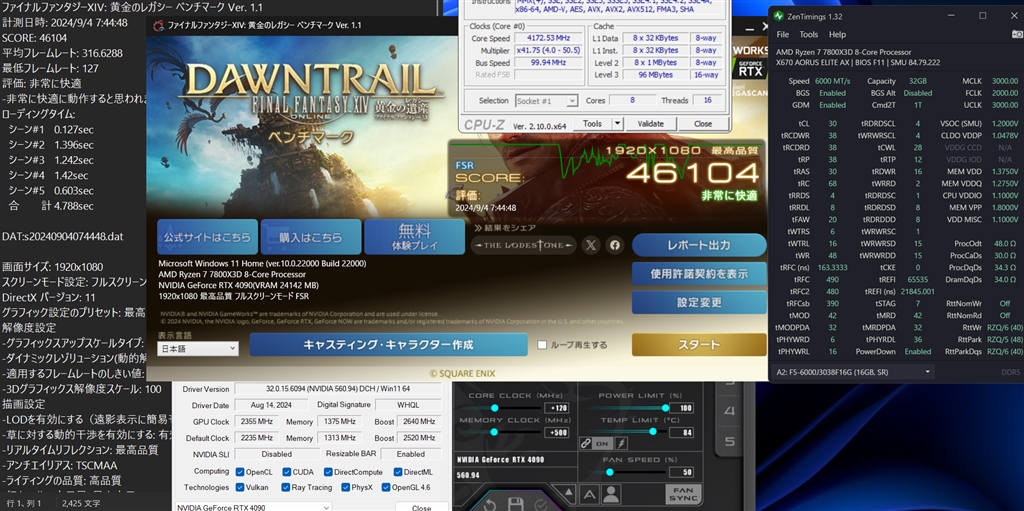This screenshot has height=511, width=1024.
Task: Click the 公式サイトはこちら official site button
Action: click(207, 237)
